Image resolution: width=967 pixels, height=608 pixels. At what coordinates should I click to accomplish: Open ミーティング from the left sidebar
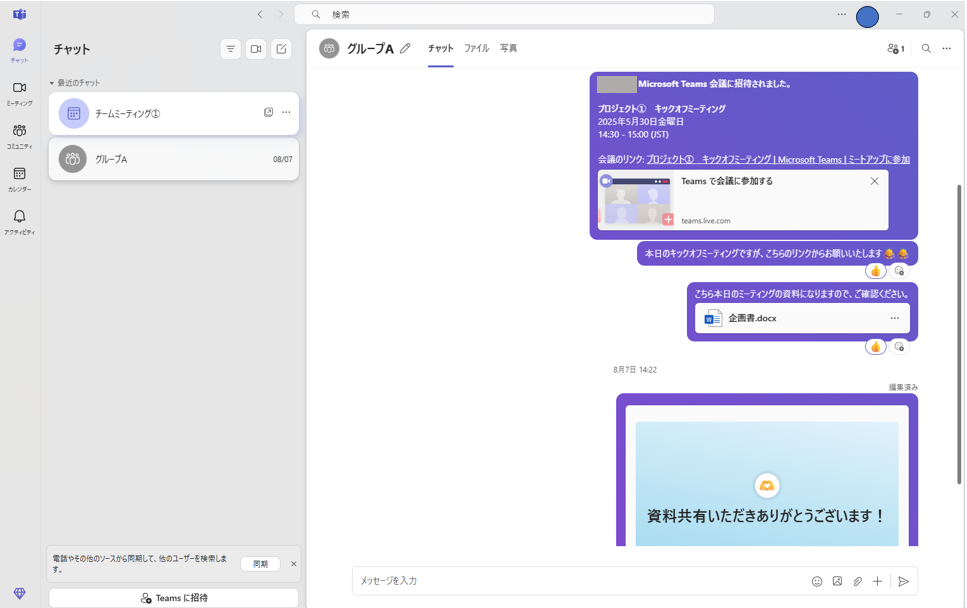[x=19, y=93]
